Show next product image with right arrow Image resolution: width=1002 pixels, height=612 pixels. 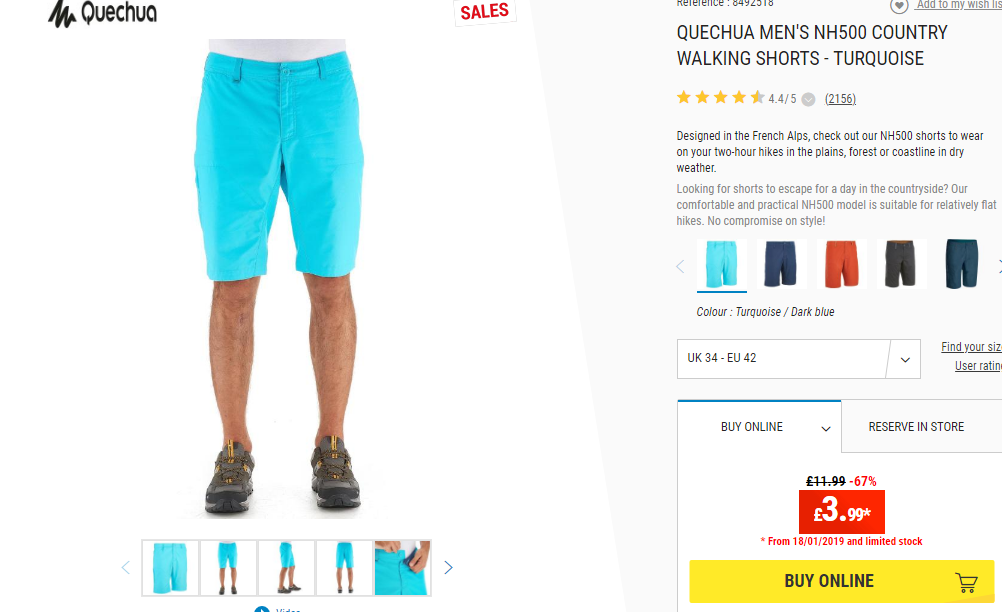coord(448,567)
